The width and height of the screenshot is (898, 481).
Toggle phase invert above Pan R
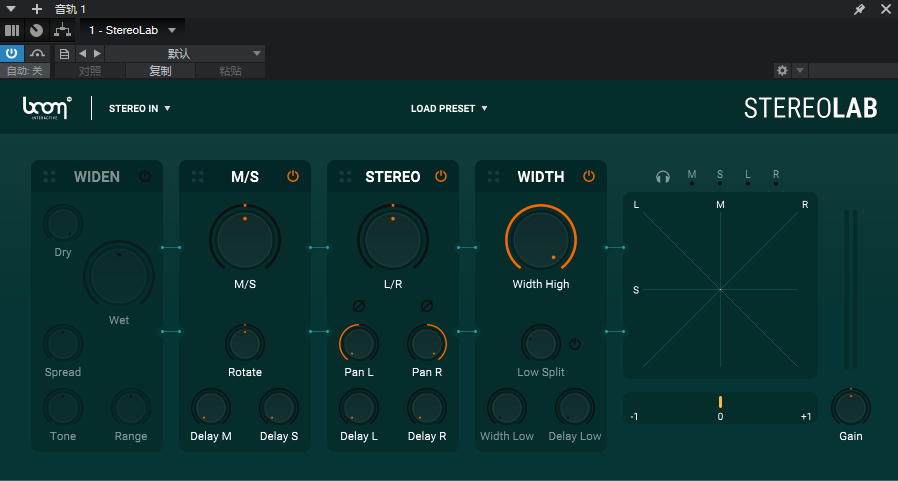(427, 307)
